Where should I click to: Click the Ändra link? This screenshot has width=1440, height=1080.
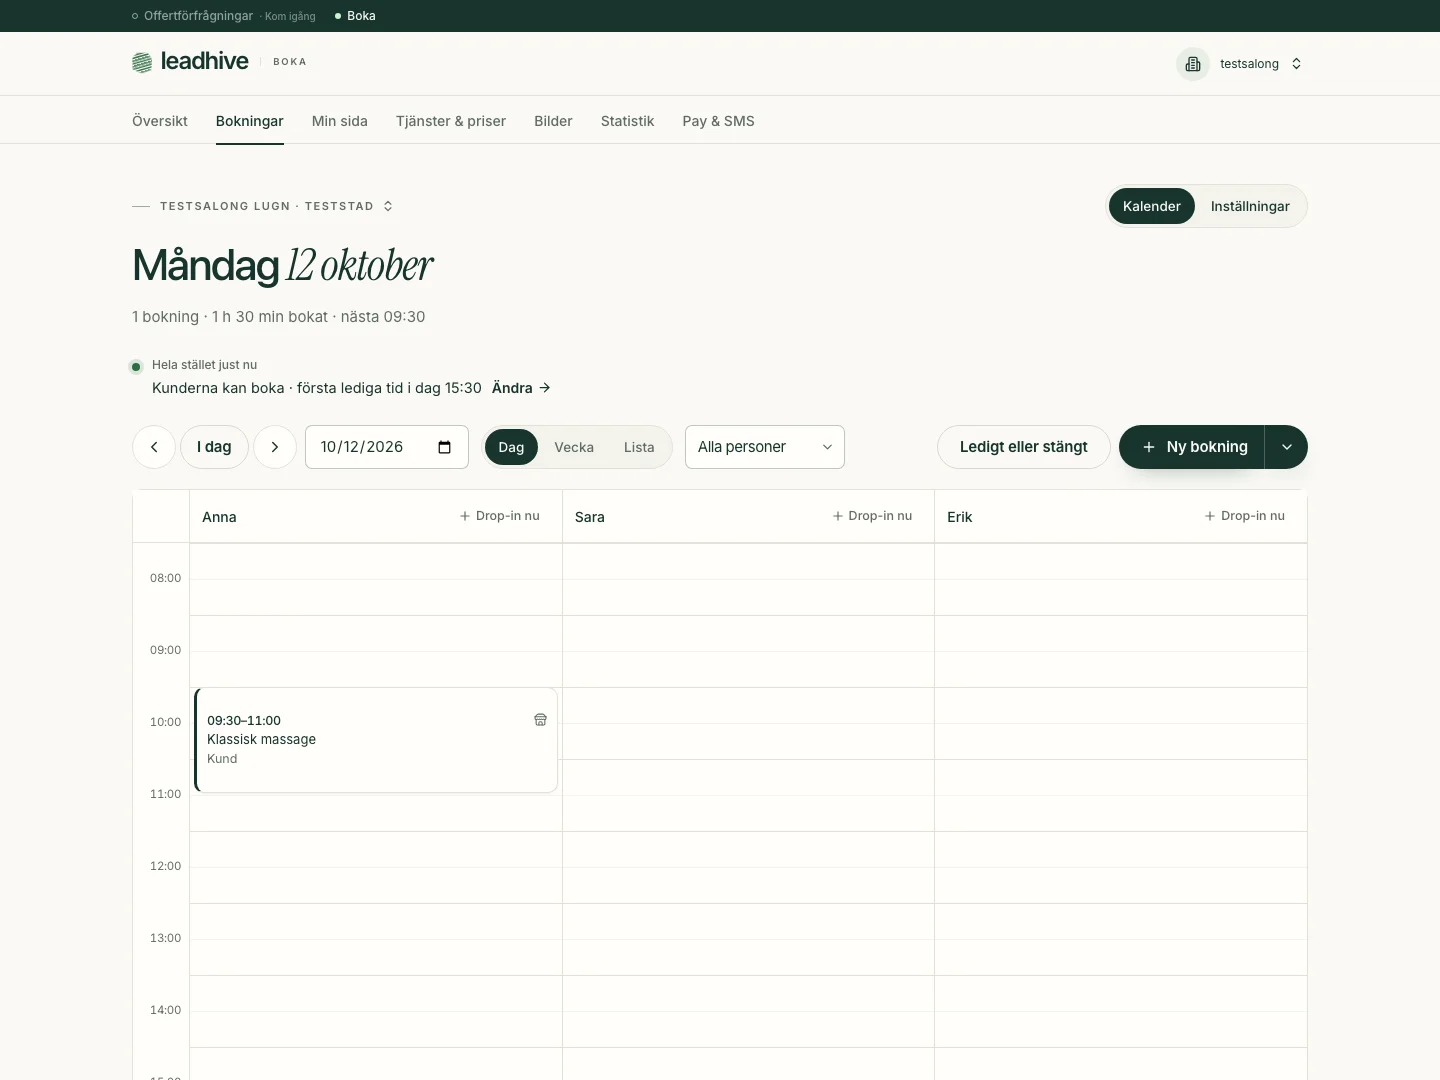pos(521,388)
